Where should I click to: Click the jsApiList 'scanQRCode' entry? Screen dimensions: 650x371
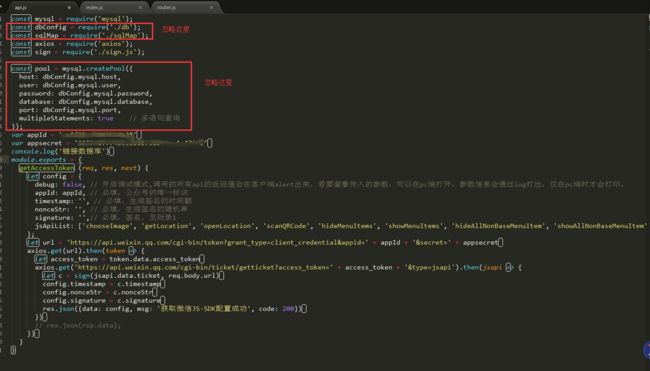286,226
